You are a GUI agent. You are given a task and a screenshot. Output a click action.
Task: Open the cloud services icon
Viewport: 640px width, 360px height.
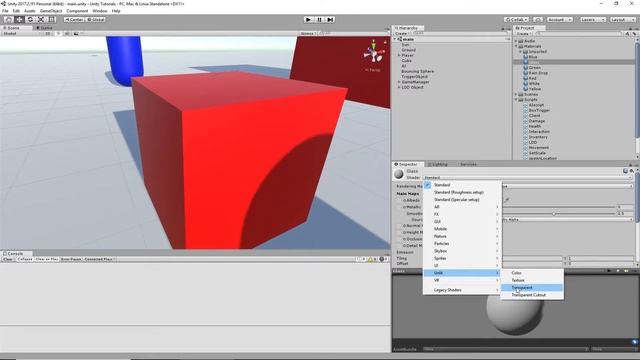click(x=538, y=19)
